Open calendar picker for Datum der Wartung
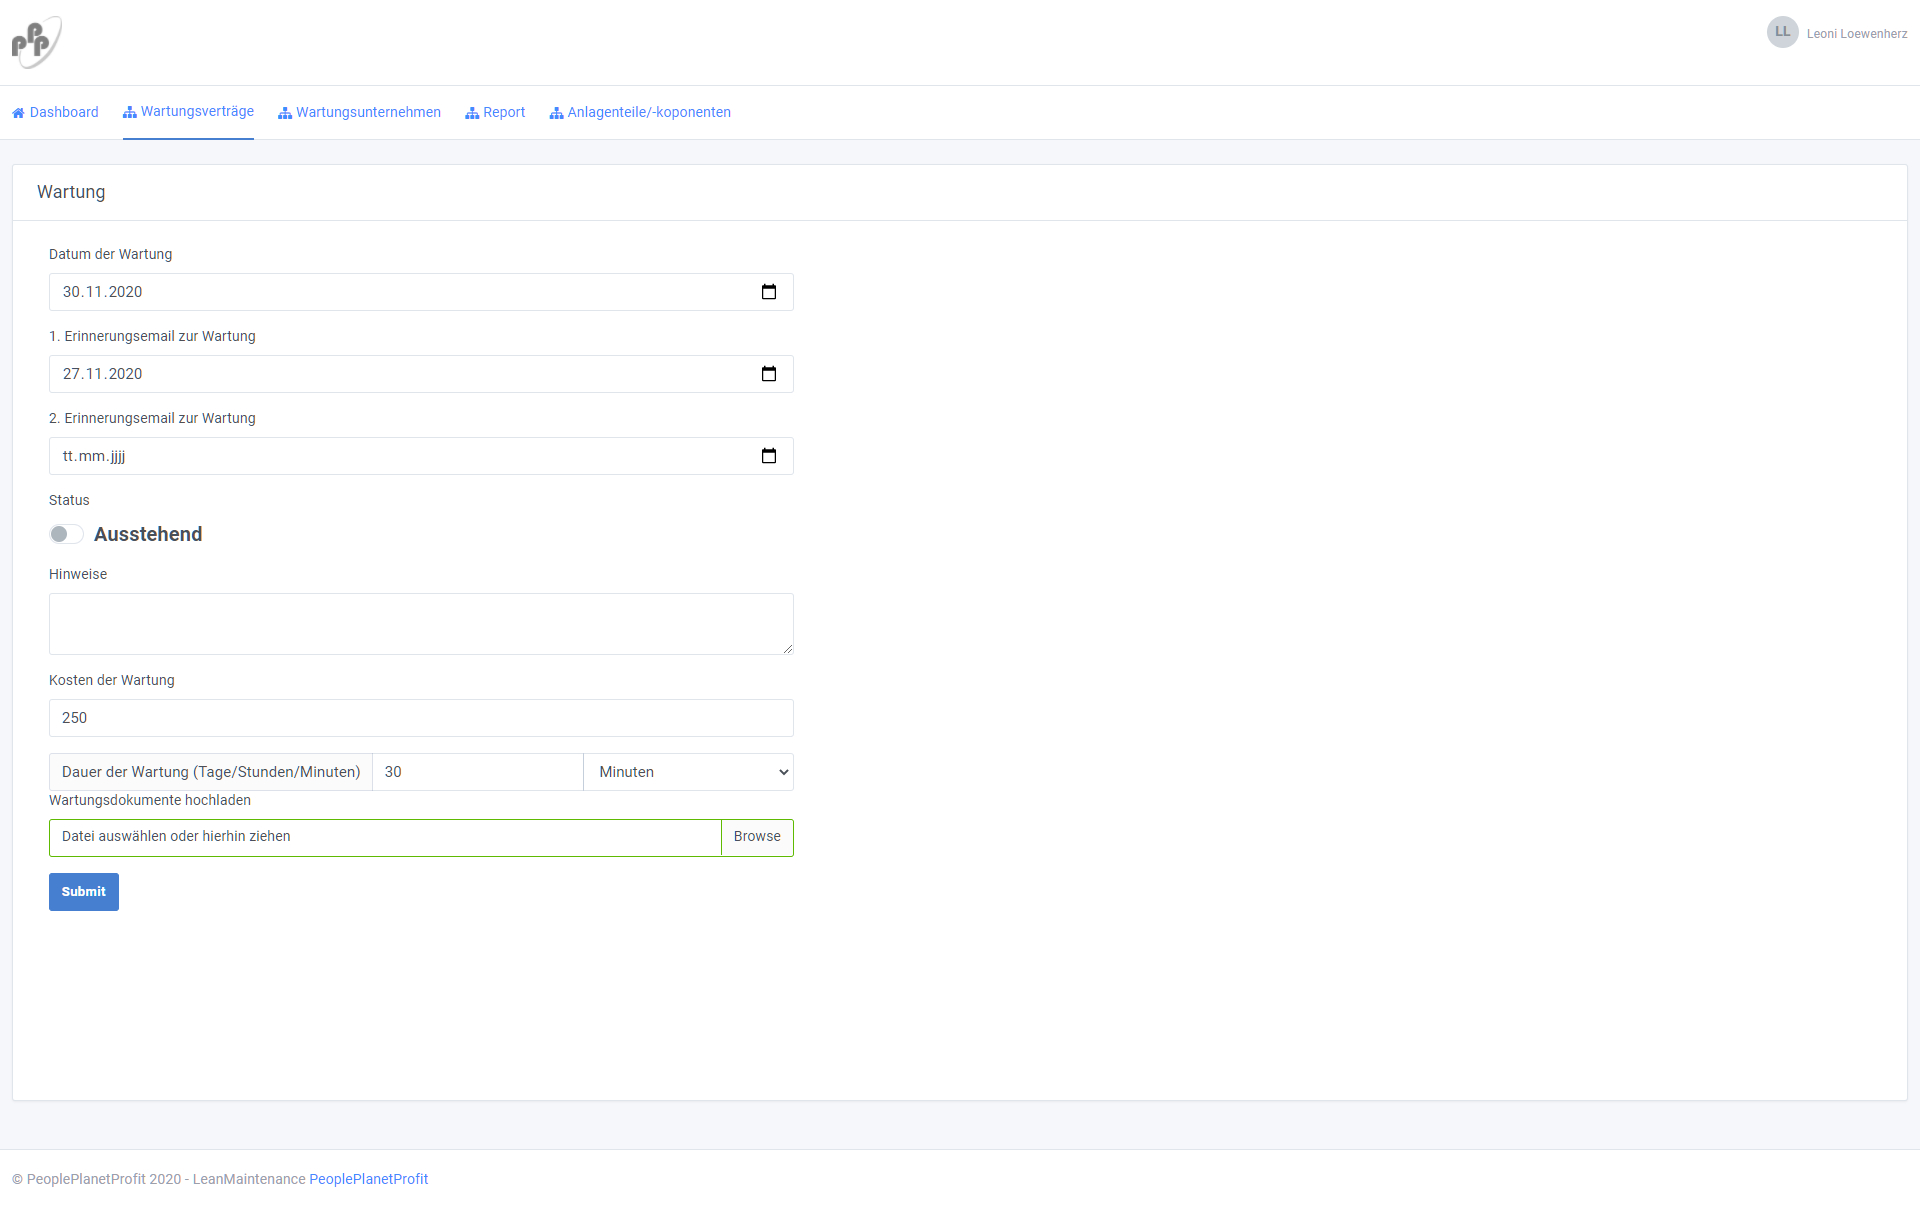Image resolution: width=1920 pixels, height=1210 pixels. [768, 292]
